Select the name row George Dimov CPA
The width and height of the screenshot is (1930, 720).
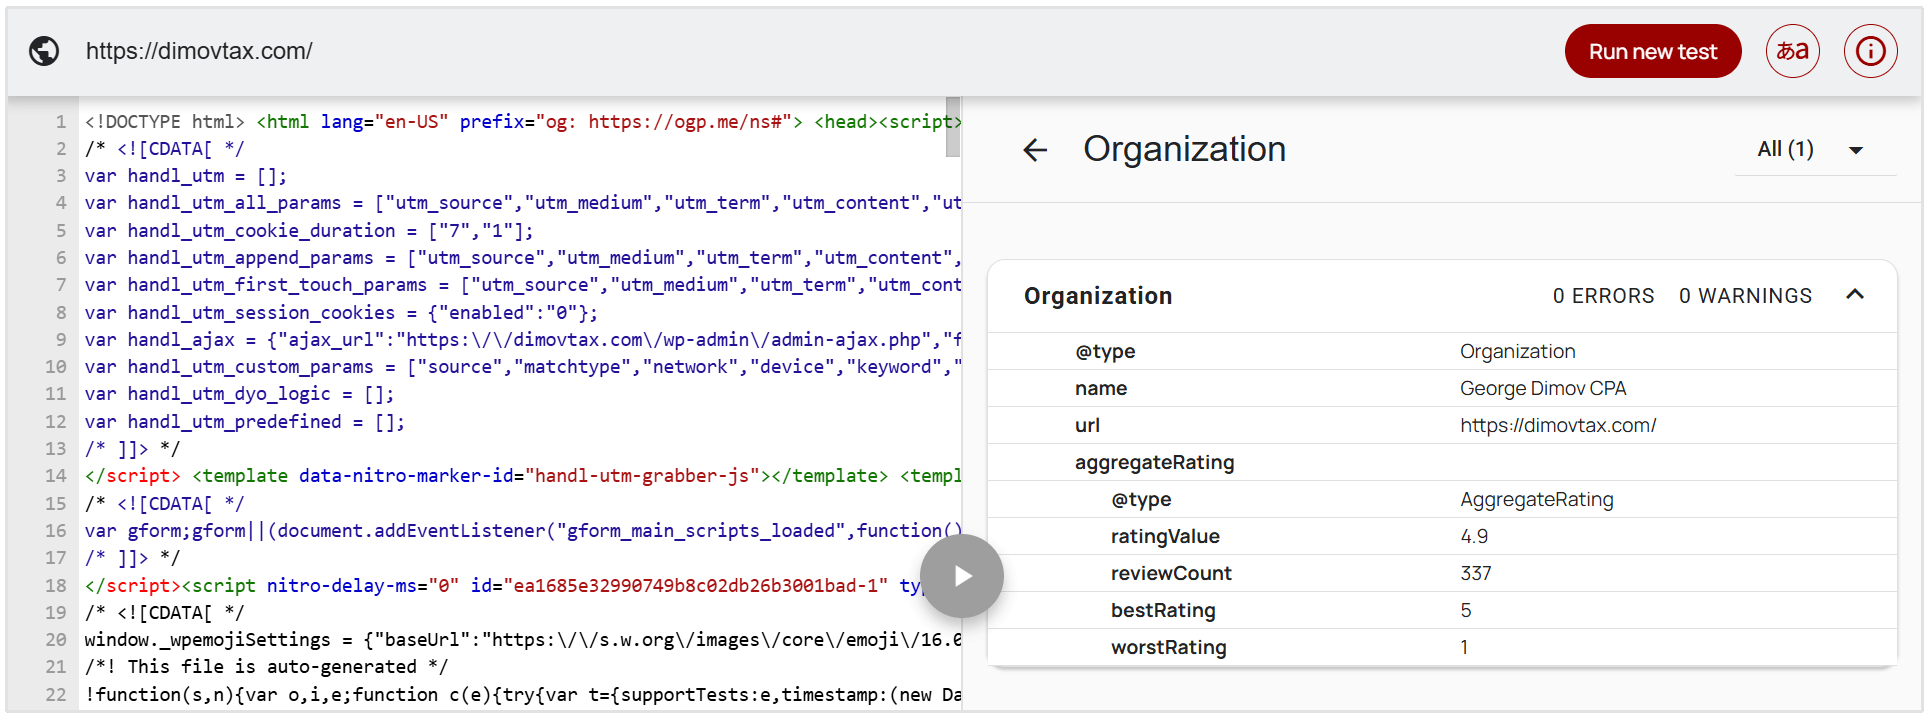tap(1440, 388)
